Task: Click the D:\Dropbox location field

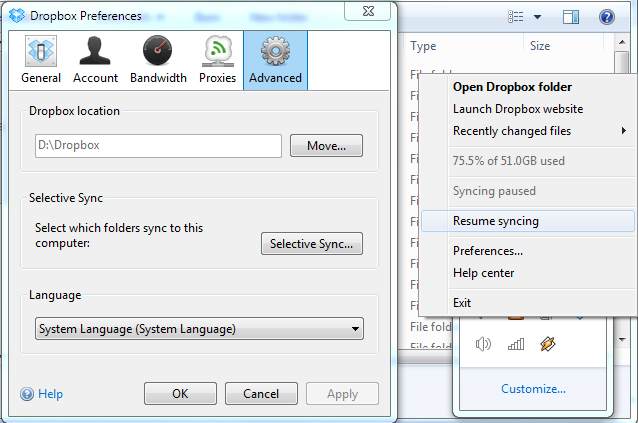Action: (x=158, y=146)
